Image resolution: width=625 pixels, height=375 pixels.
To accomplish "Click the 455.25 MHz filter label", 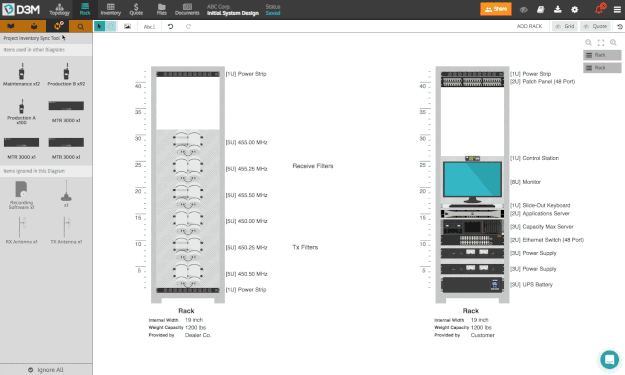I will [x=246, y=169].
